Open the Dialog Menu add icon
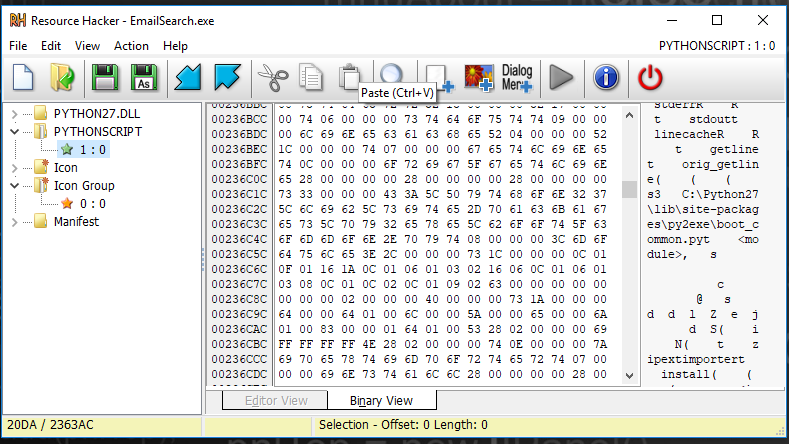Image resolution: width=789 pixels, height=444 pixels. coord(517,78)
